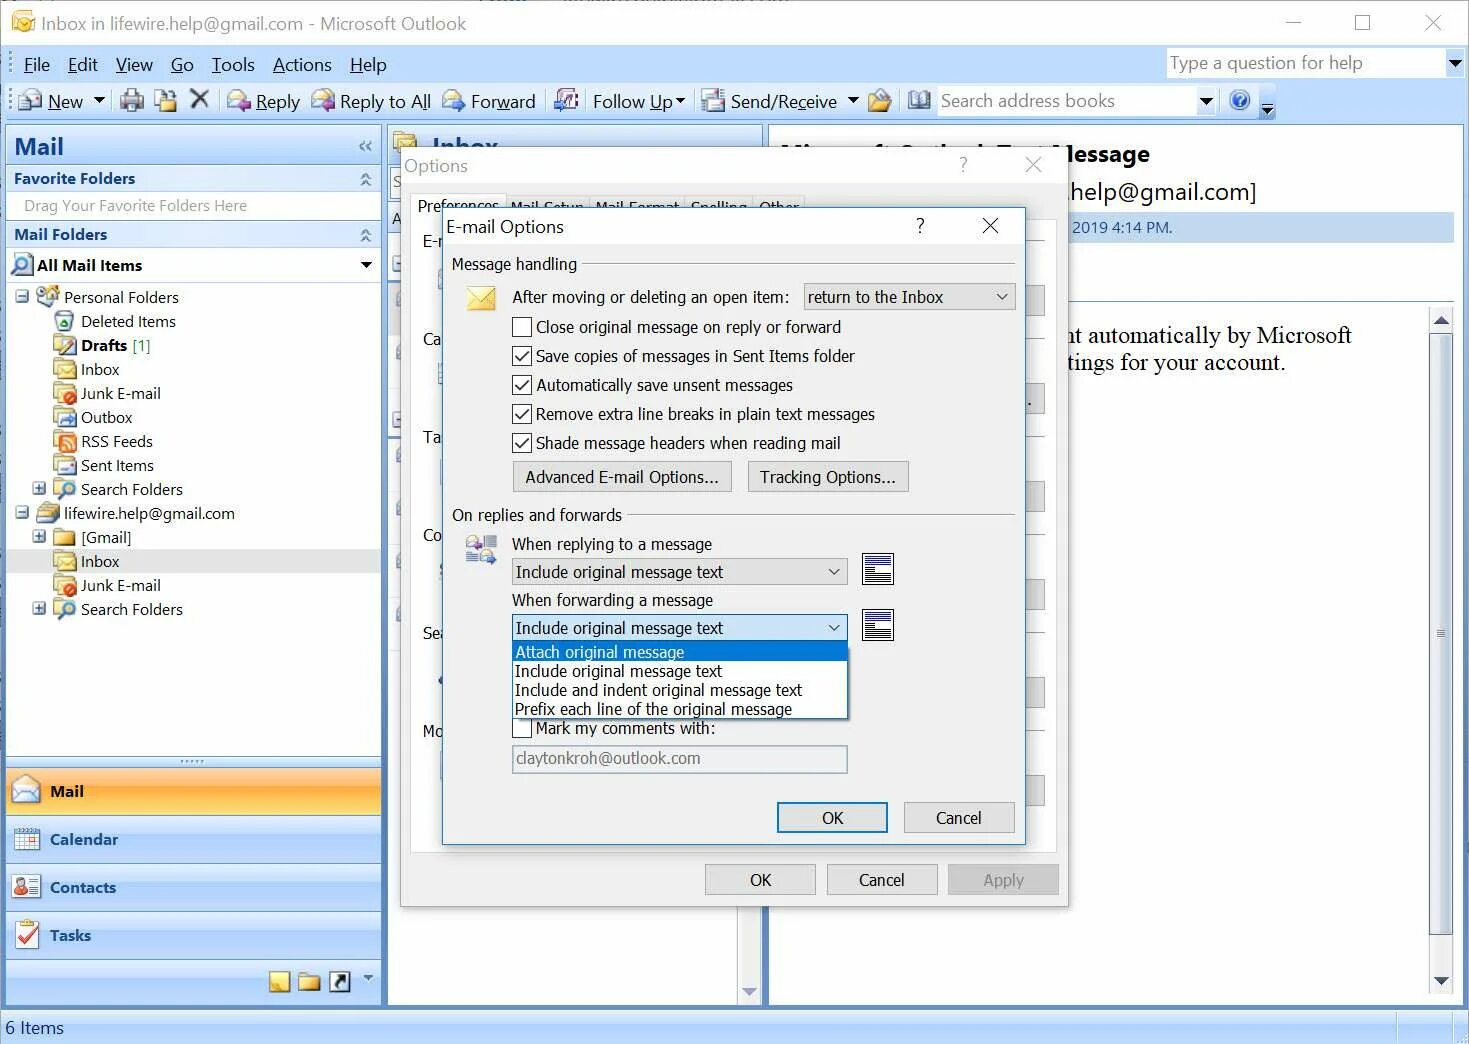The height and width of the screenshot is (1044, 1469).
Task: Open the Drafts folder
Action: (104, 345)
